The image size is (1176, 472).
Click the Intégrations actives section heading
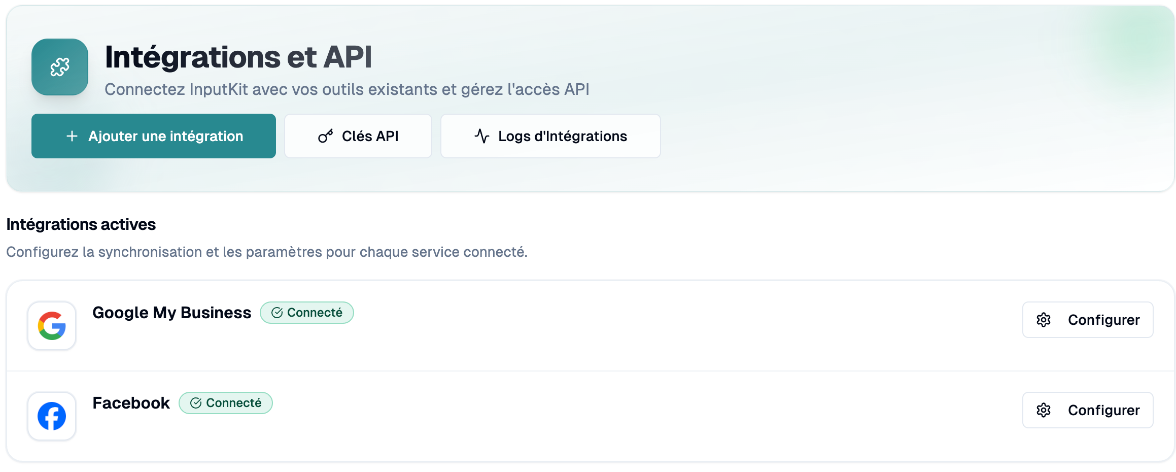(x=81, y=224)
